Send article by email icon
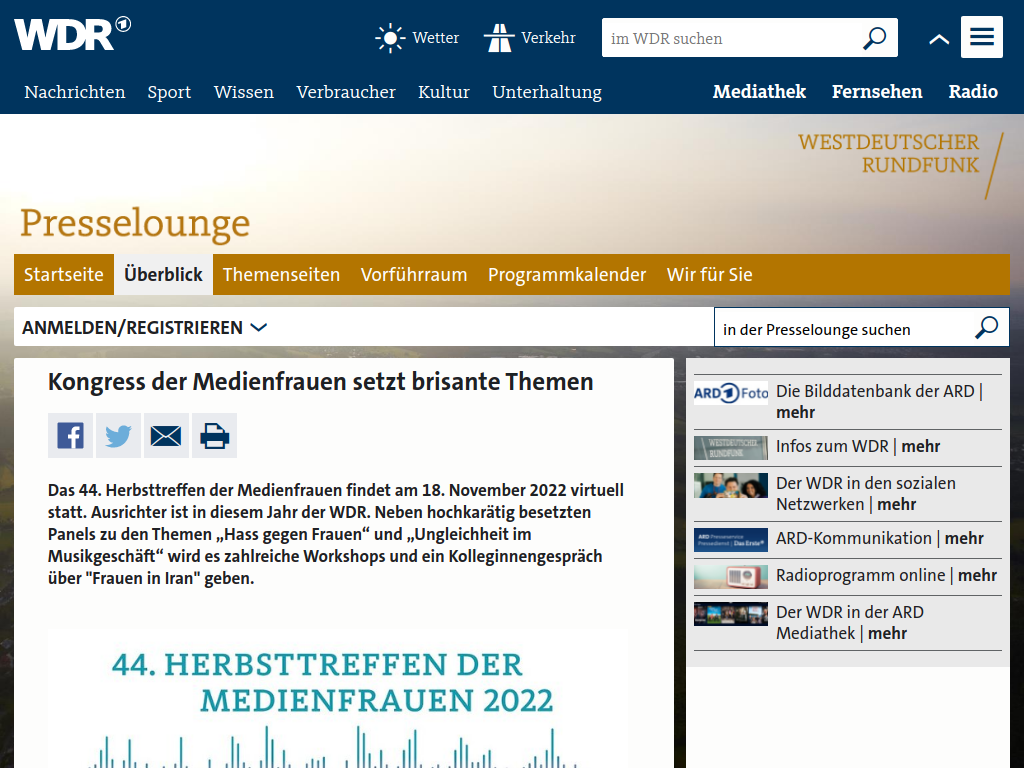1024x768 pixels. (166, 436)
